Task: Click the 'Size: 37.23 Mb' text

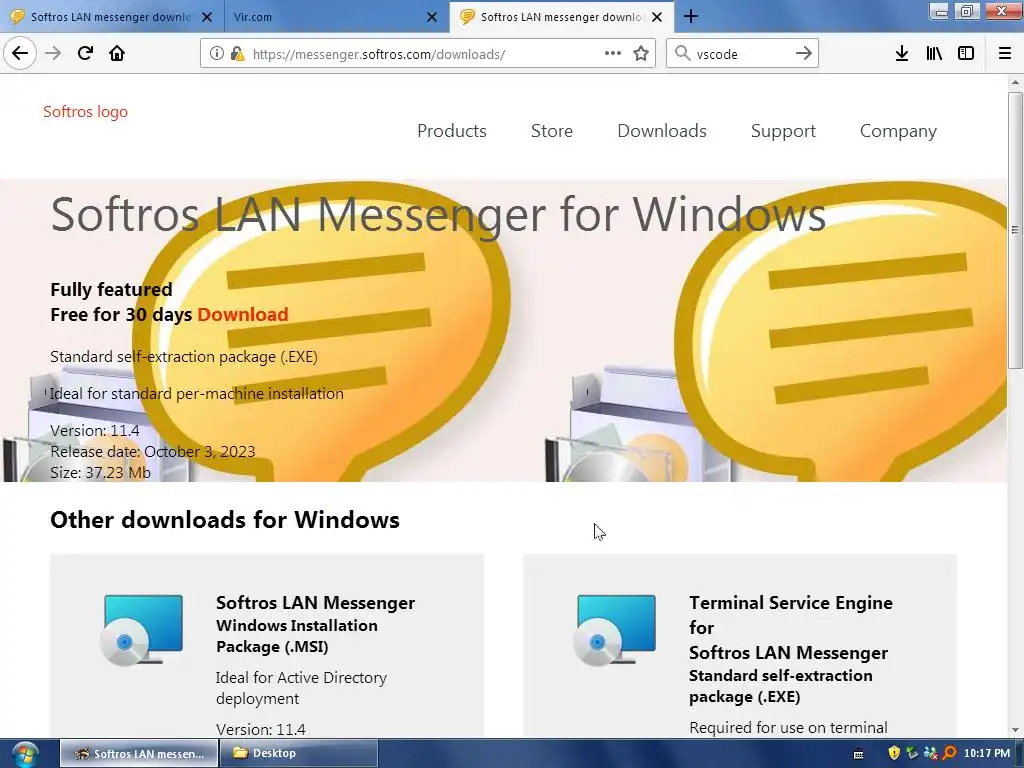Action: tap(101, 472)
